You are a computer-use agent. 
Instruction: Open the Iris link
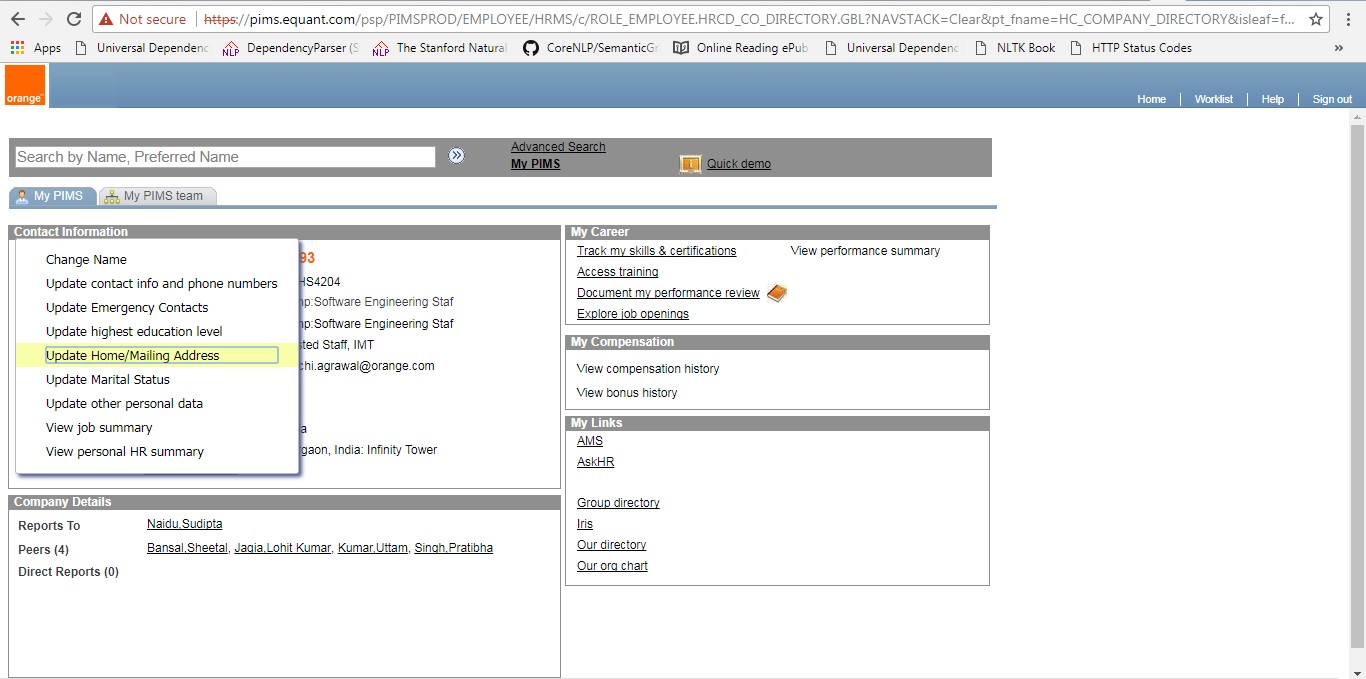[585, 524]
